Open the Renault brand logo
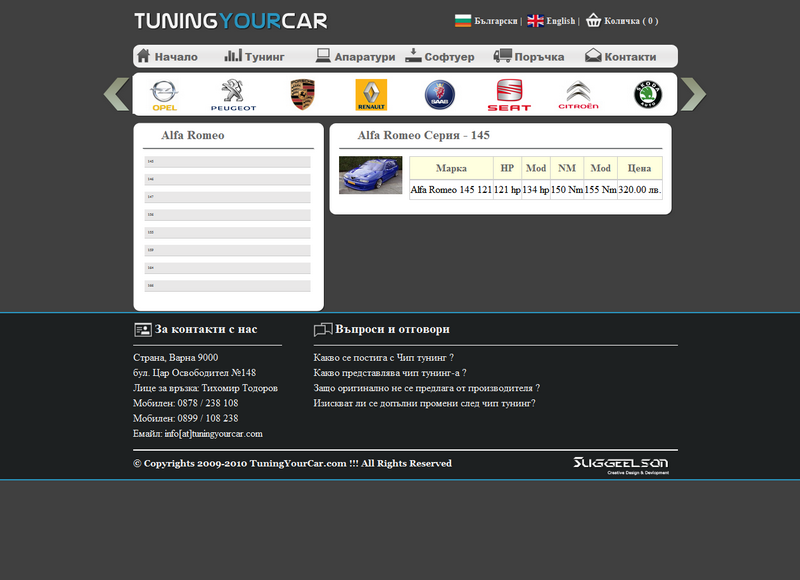This screenshot has height=580, width=800. pos(371,94)
